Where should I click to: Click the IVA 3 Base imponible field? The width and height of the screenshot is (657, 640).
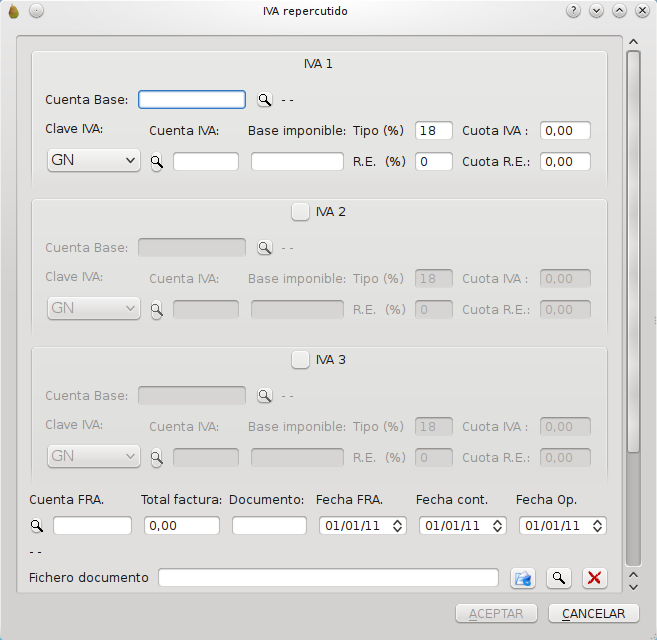pos(297,458)
